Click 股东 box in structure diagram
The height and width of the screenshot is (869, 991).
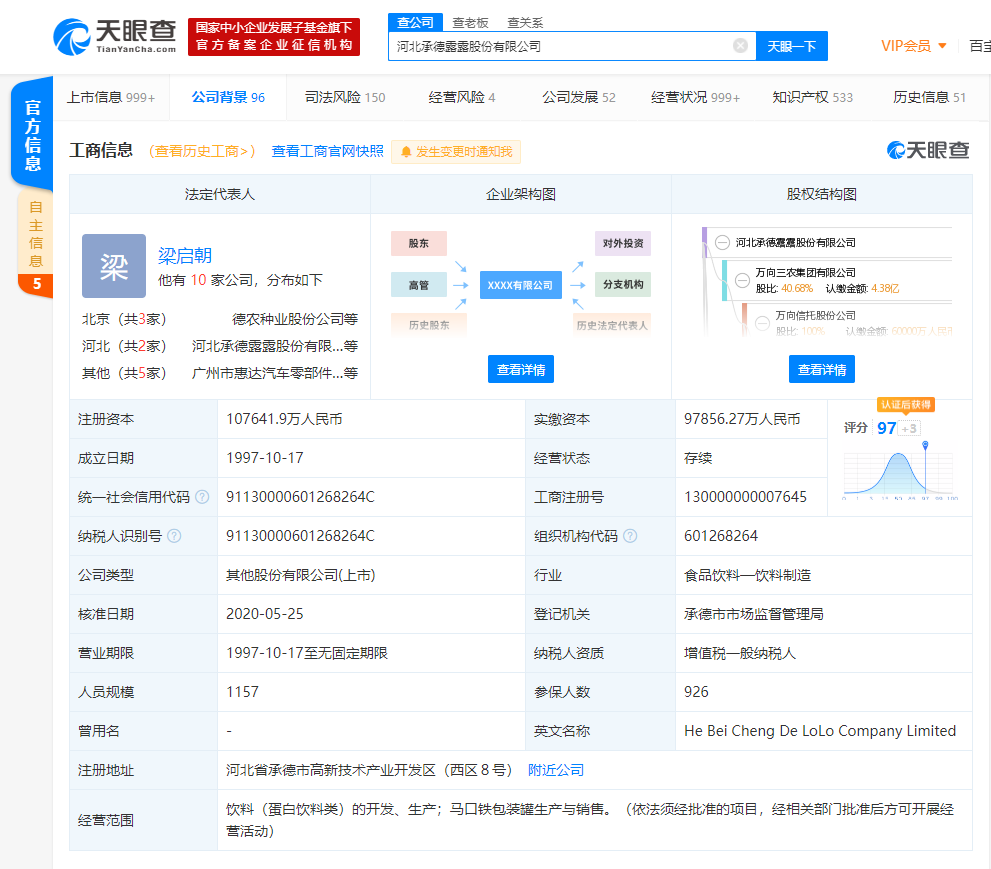coord(418,243)
